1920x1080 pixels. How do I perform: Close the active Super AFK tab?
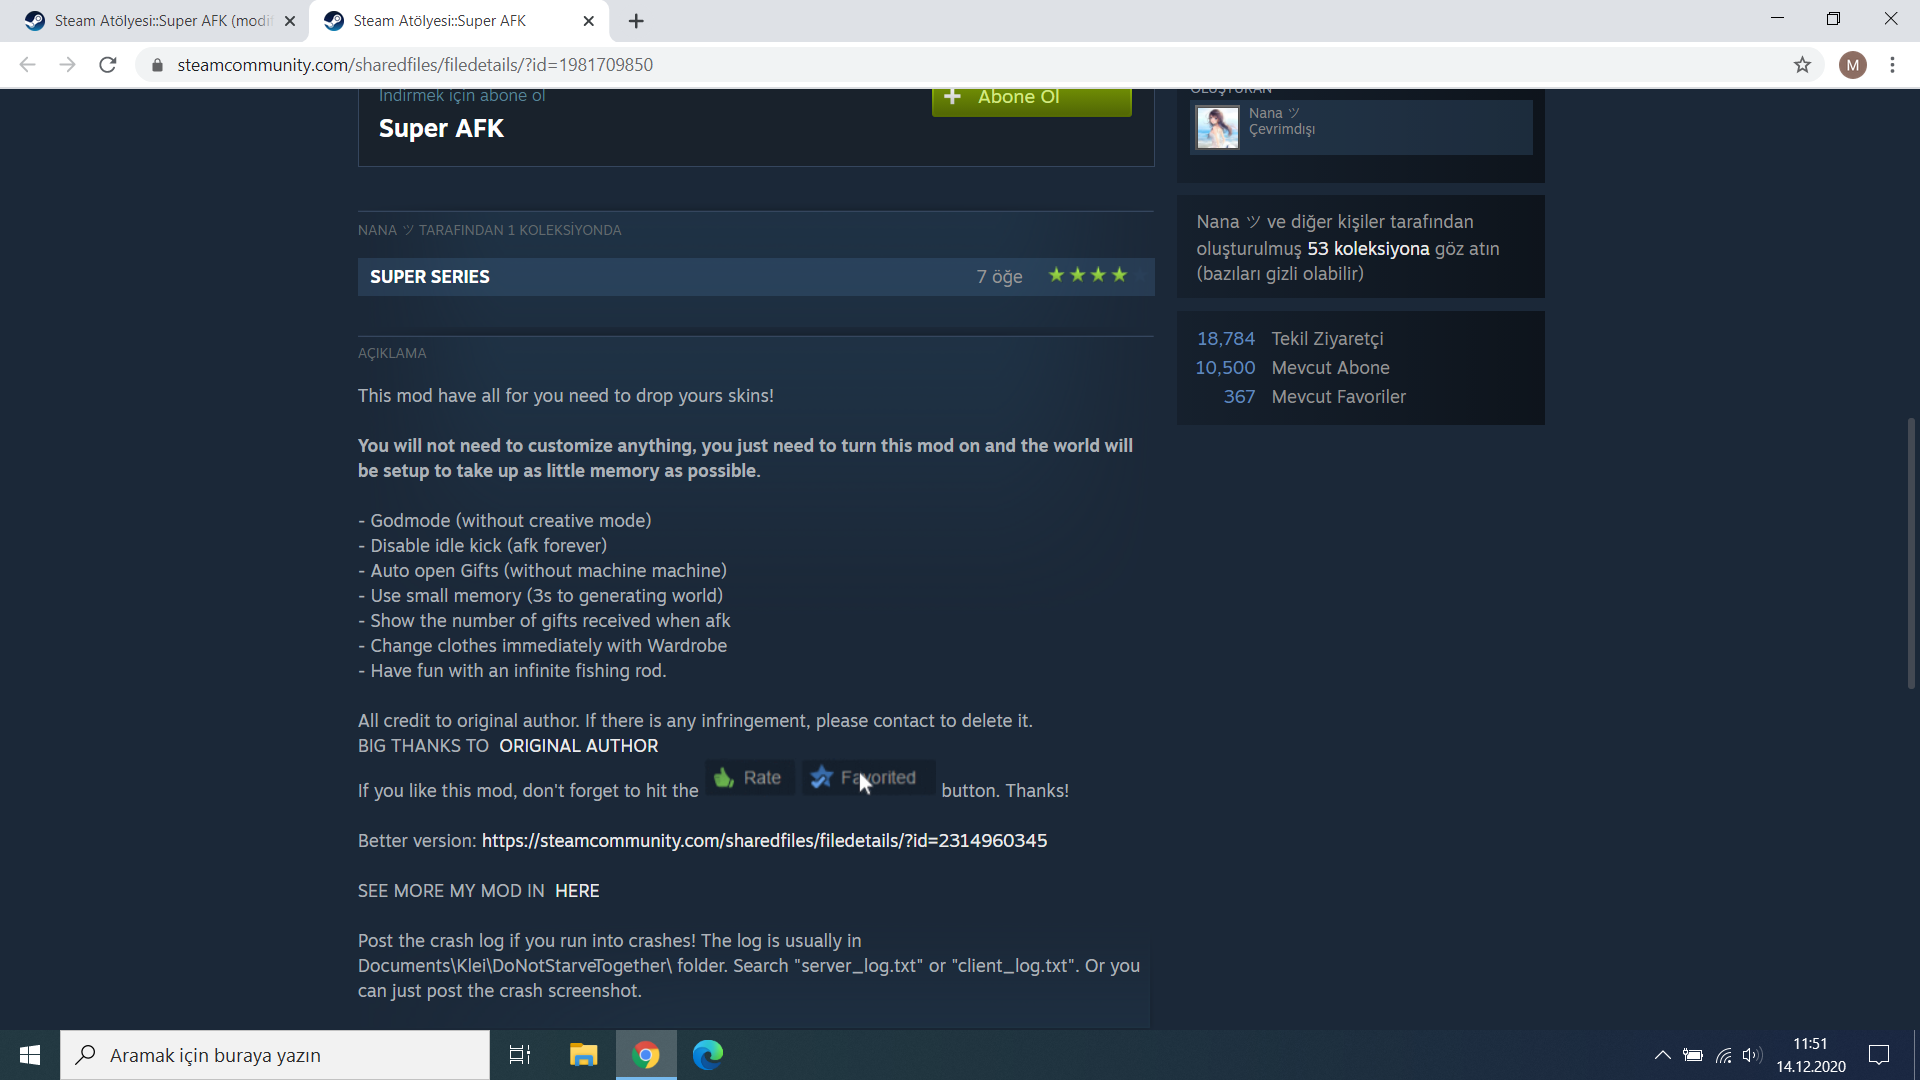click(589, 21)
